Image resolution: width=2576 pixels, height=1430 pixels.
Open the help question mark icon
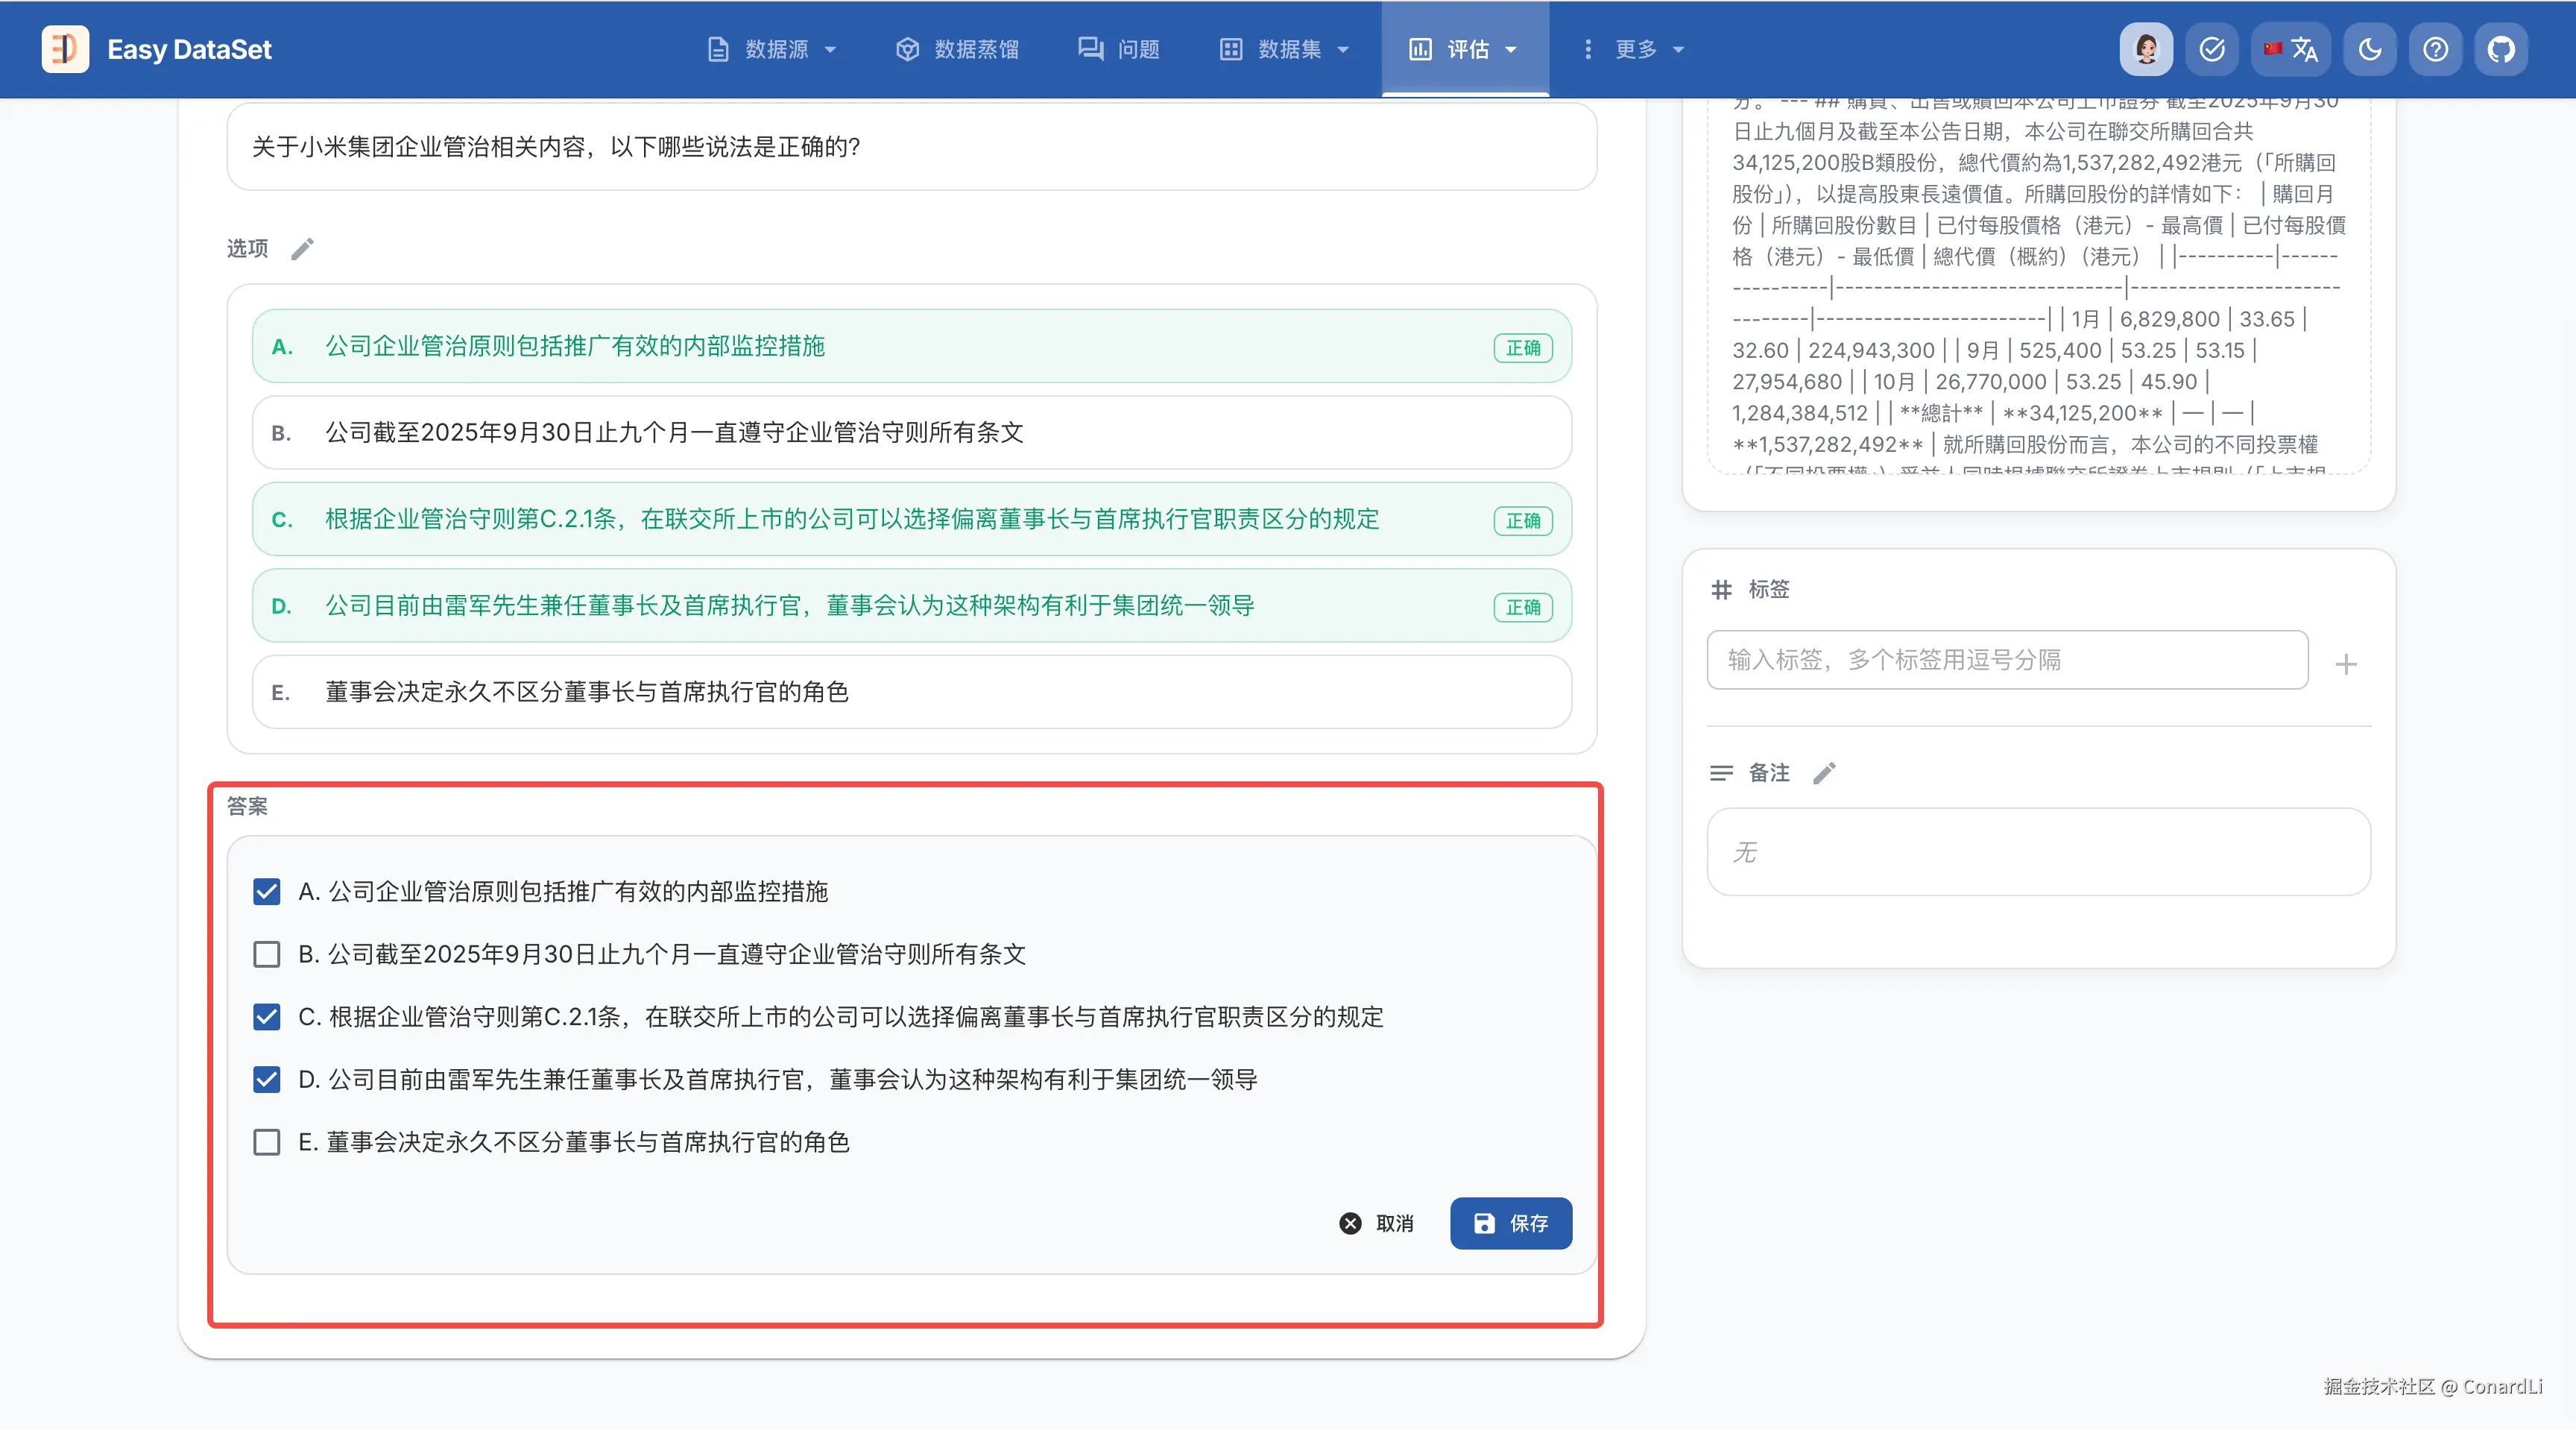click(2435, 49)
